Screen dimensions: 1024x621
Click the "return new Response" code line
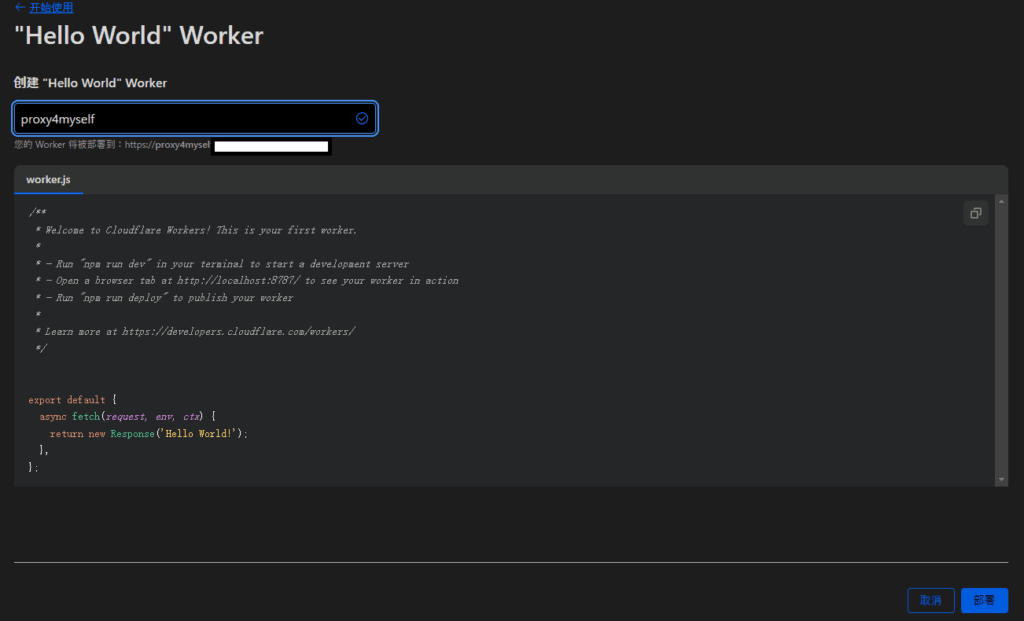pyautogui.click(x=148, y=434)
